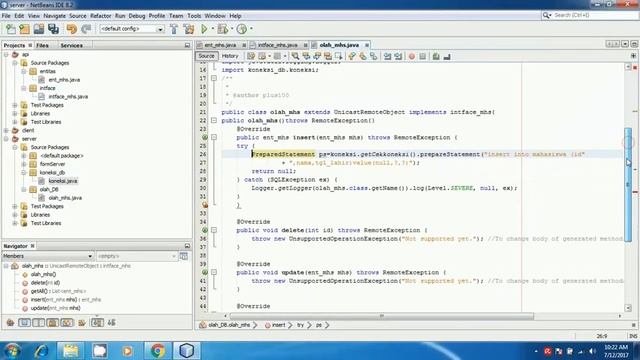Screen dimensions: 640x360
Task: Switch to the intface_mhs.java editor tab
Action: coord(278,45)
